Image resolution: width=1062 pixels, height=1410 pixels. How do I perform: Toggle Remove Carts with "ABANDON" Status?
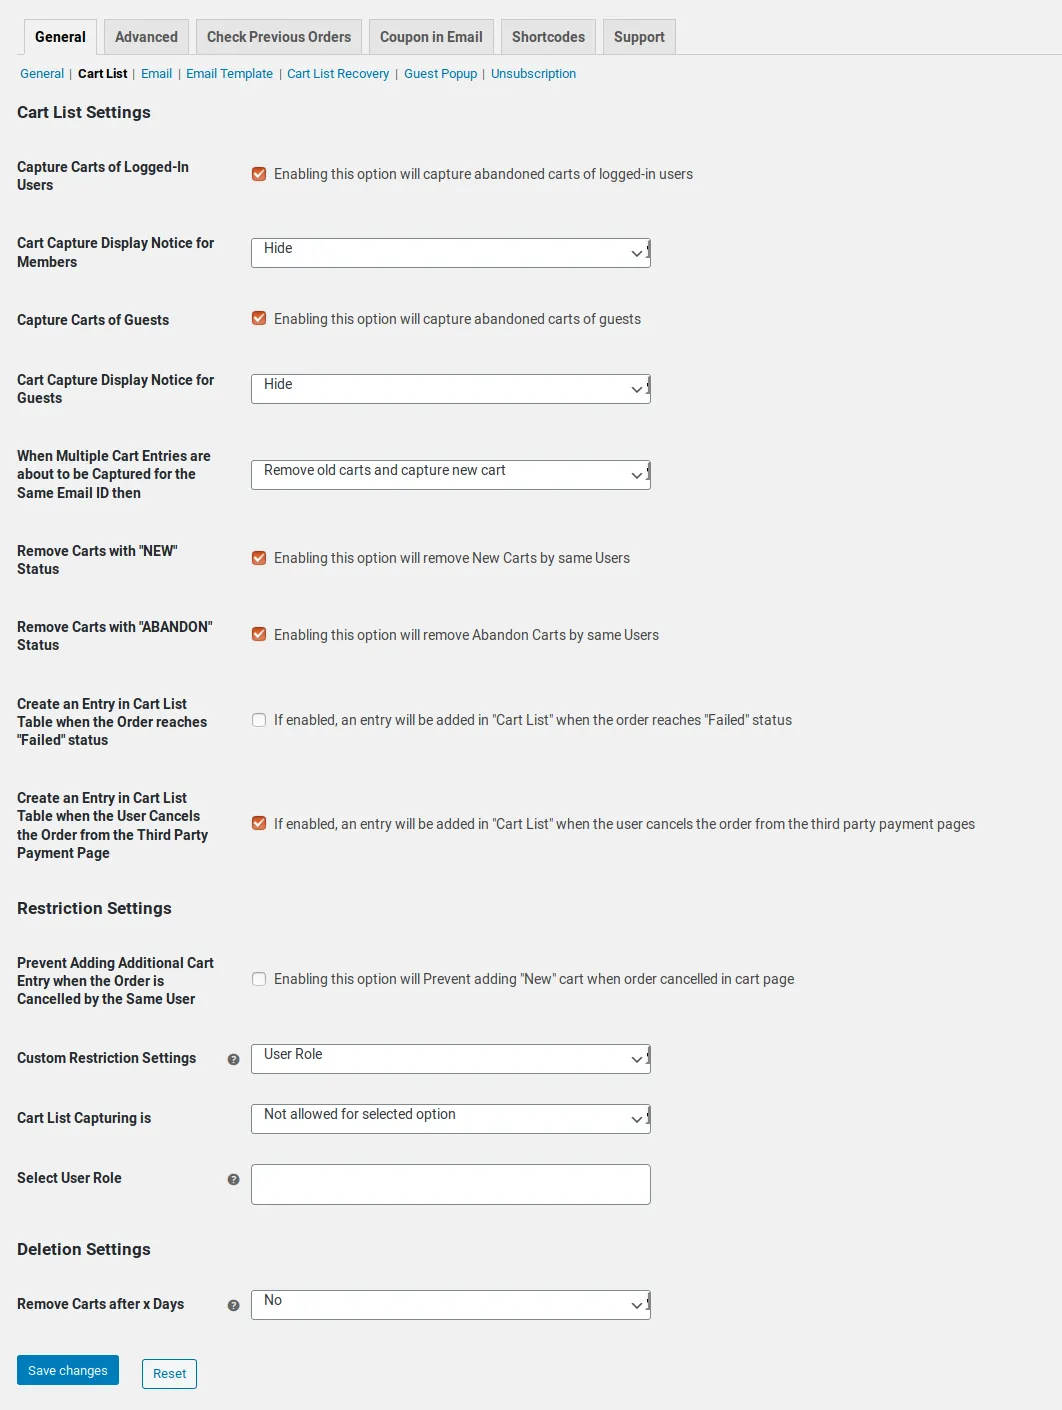(259, 635)
